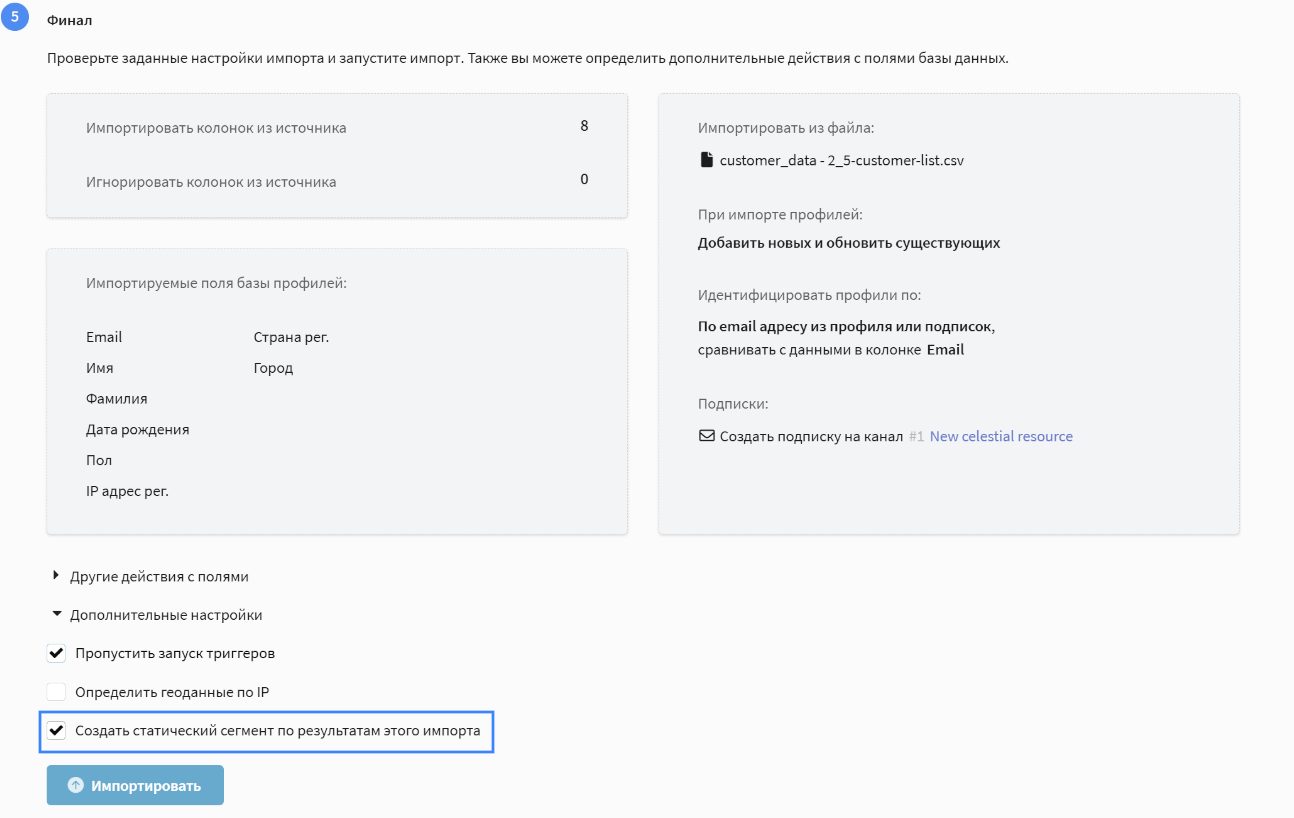Image resolution: width=1294 pixels, height=818 pixels.
Task: Click the file icon next to customer_data csv
Action: 706,159
